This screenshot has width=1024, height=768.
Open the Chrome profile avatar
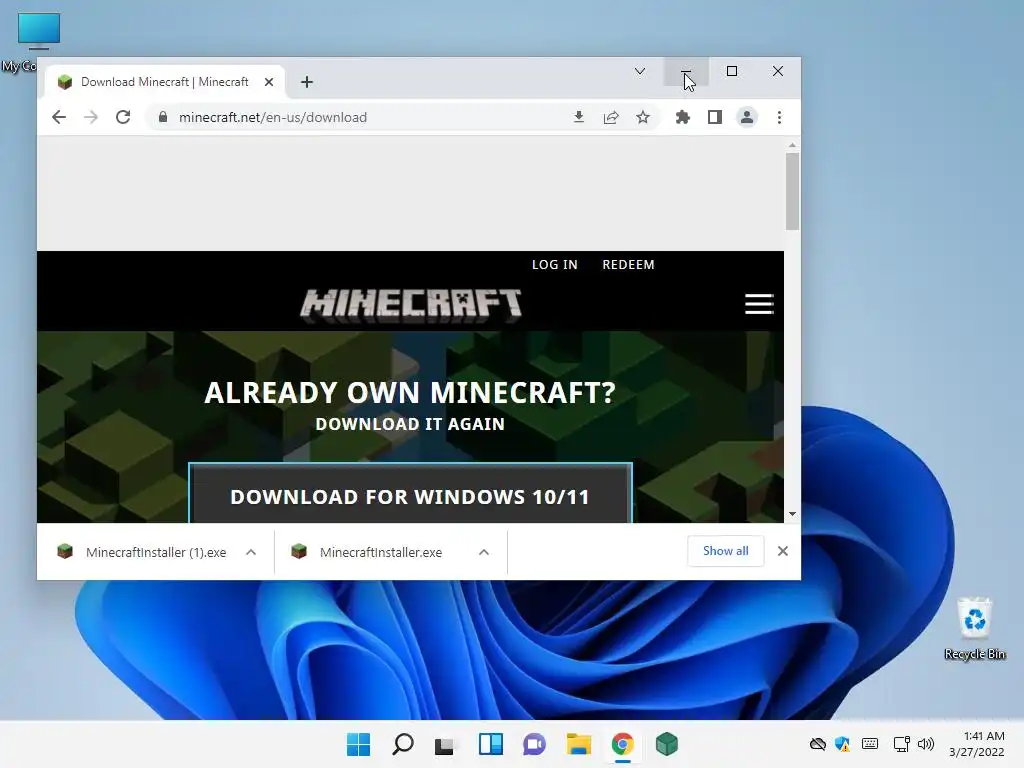pos(746,118)
